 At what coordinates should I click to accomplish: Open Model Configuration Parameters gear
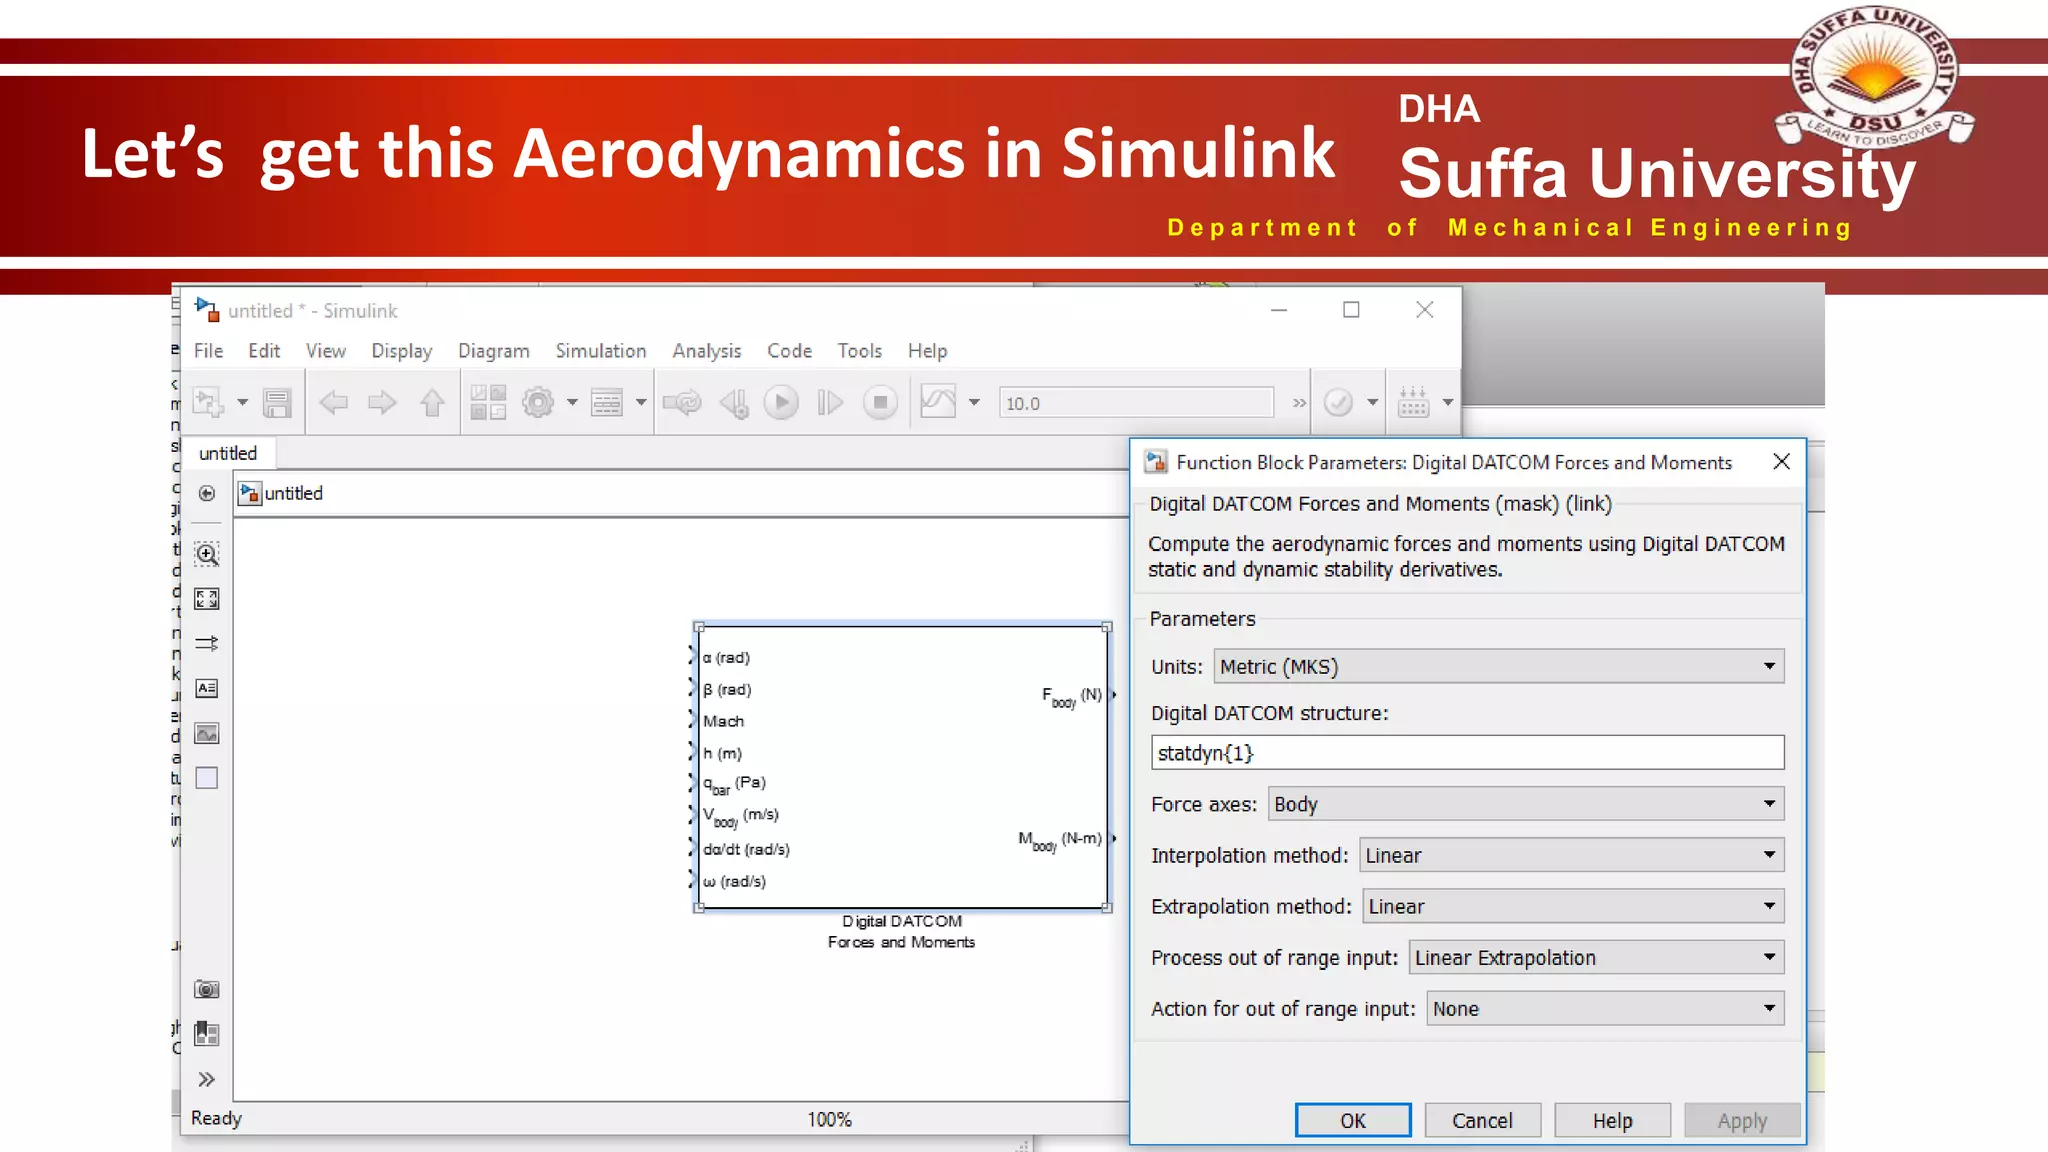538,402
